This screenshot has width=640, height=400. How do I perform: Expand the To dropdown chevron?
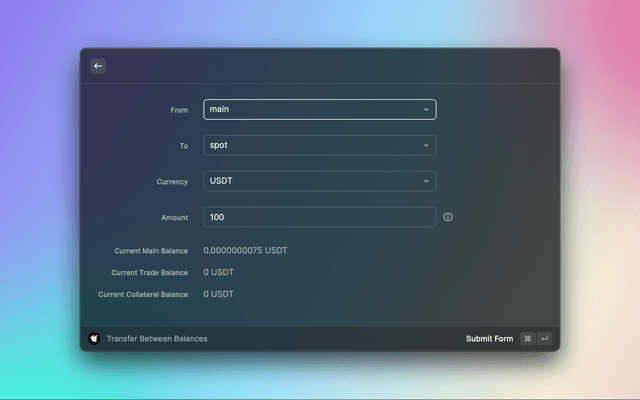point(425,145)
